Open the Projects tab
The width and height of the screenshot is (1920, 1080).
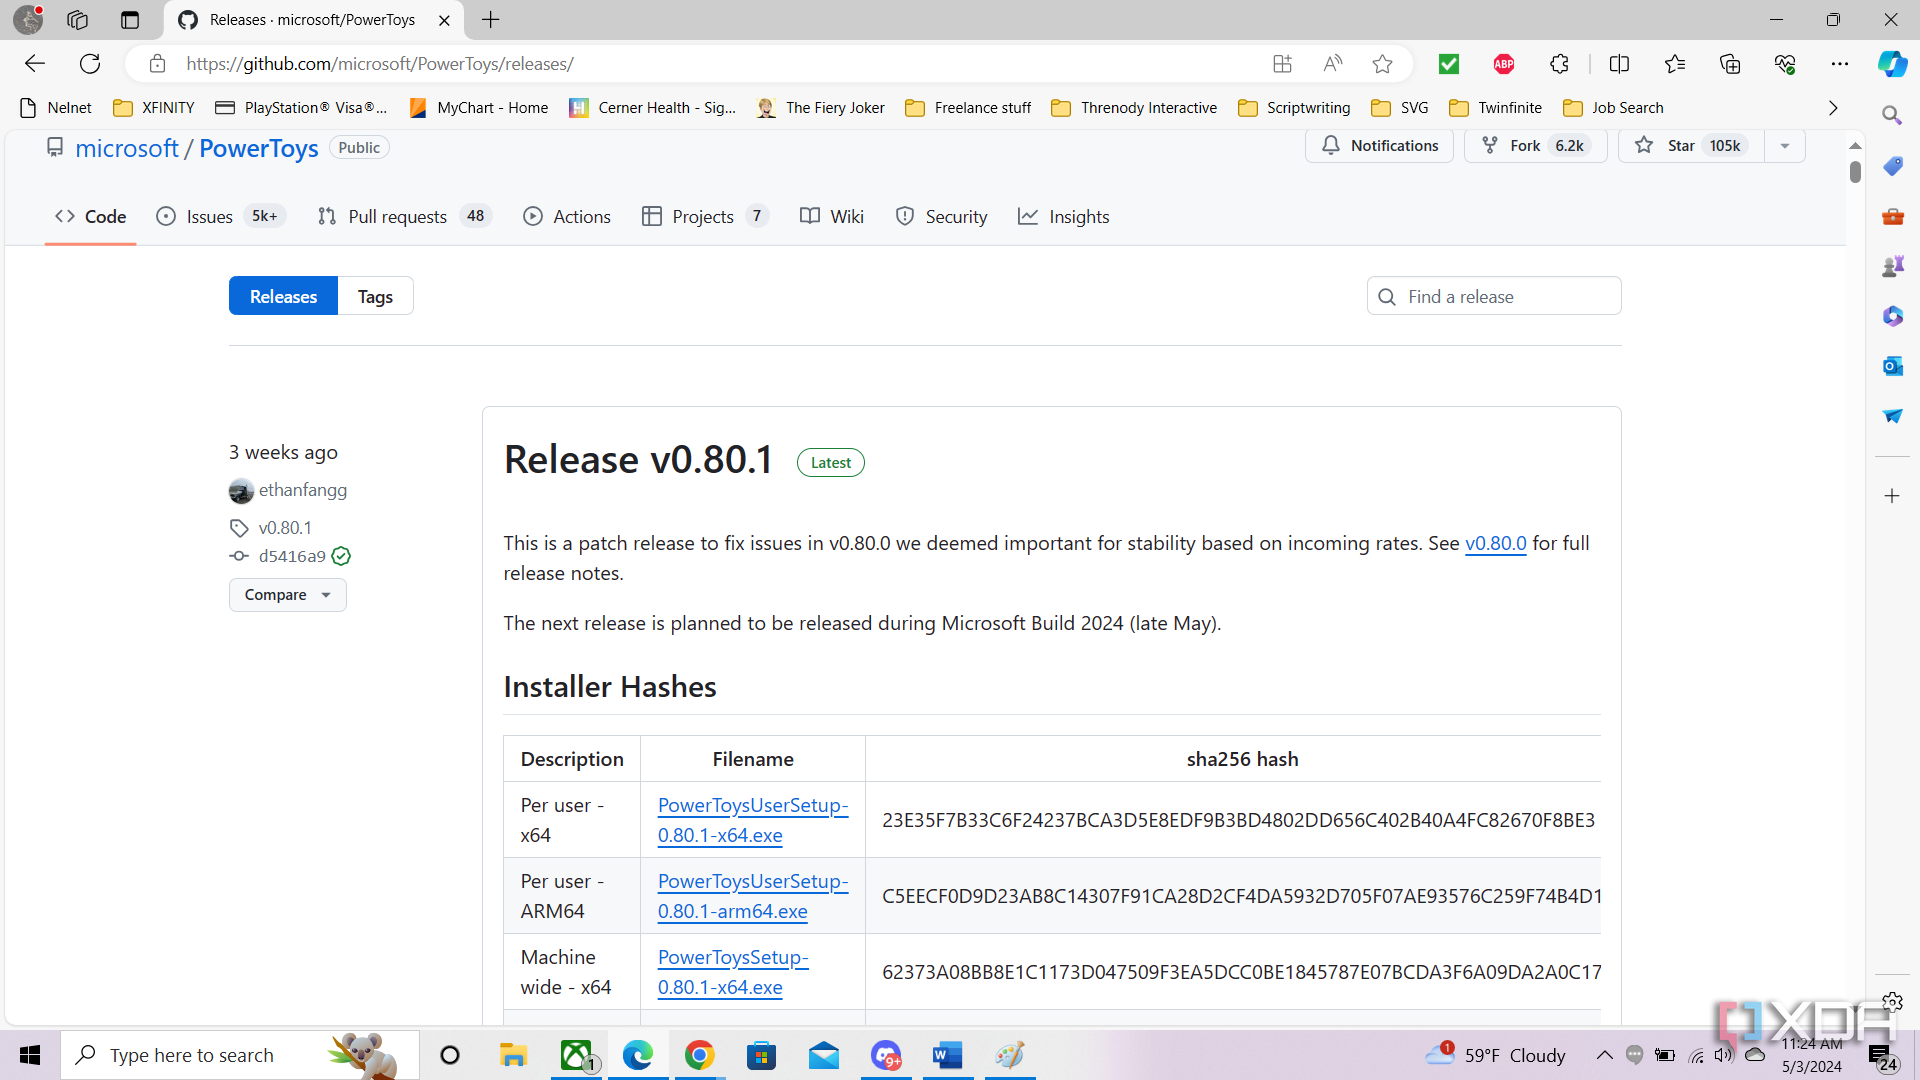coord(705,217)
